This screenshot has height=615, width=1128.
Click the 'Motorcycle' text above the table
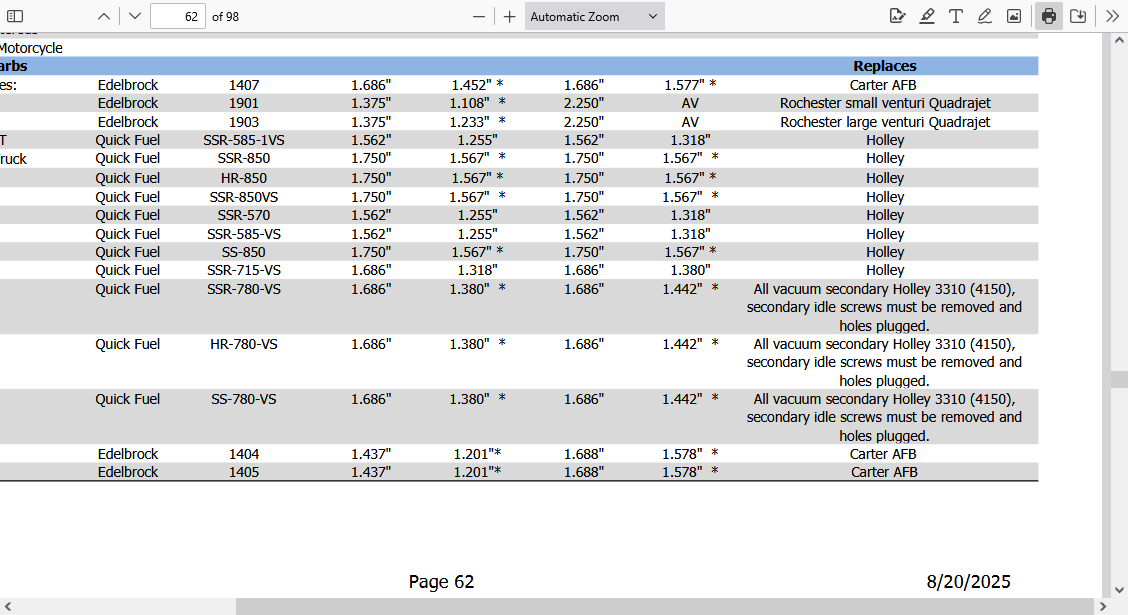tap(31, 48)
